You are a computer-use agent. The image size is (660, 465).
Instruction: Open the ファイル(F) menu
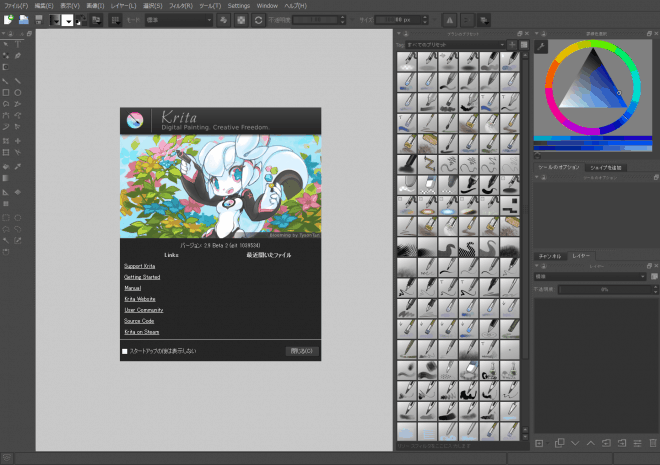pyautogui.click(x=16, y=6)
